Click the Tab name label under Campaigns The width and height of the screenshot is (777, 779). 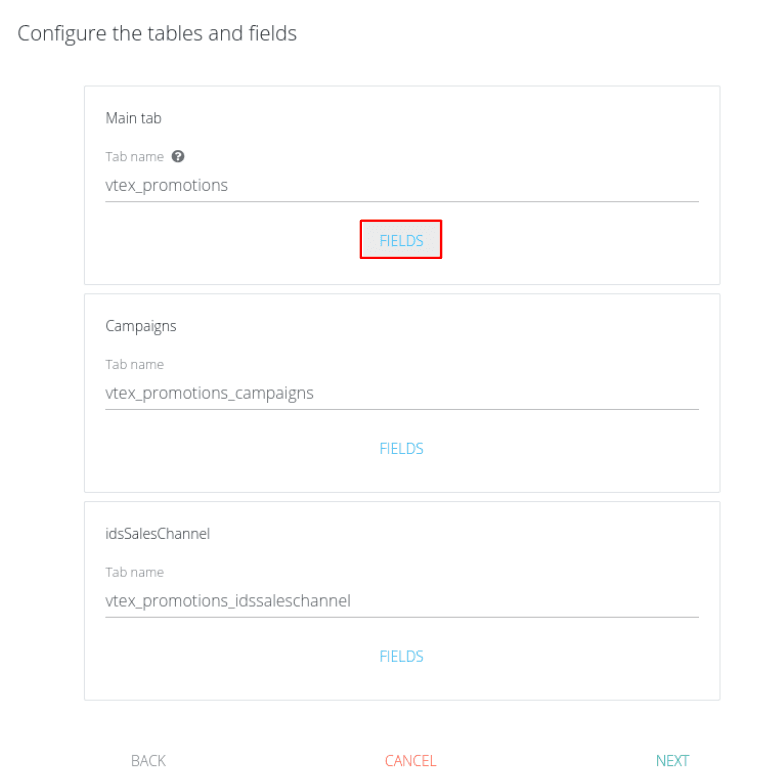134,365
